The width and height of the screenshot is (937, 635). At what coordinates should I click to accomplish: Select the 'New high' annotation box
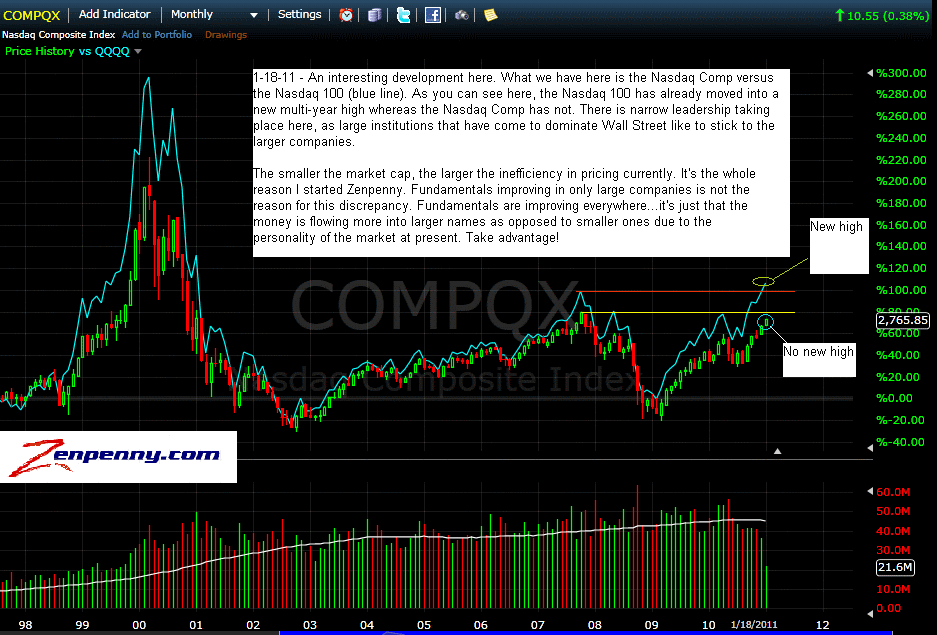[x=839, y=246]
